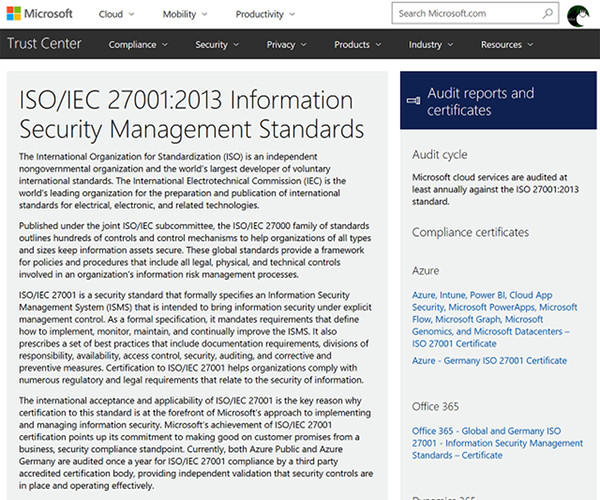Viewport: 600px width, 500px height.
Task: Click the Azure section heading
Action: [x=426, y=270]
